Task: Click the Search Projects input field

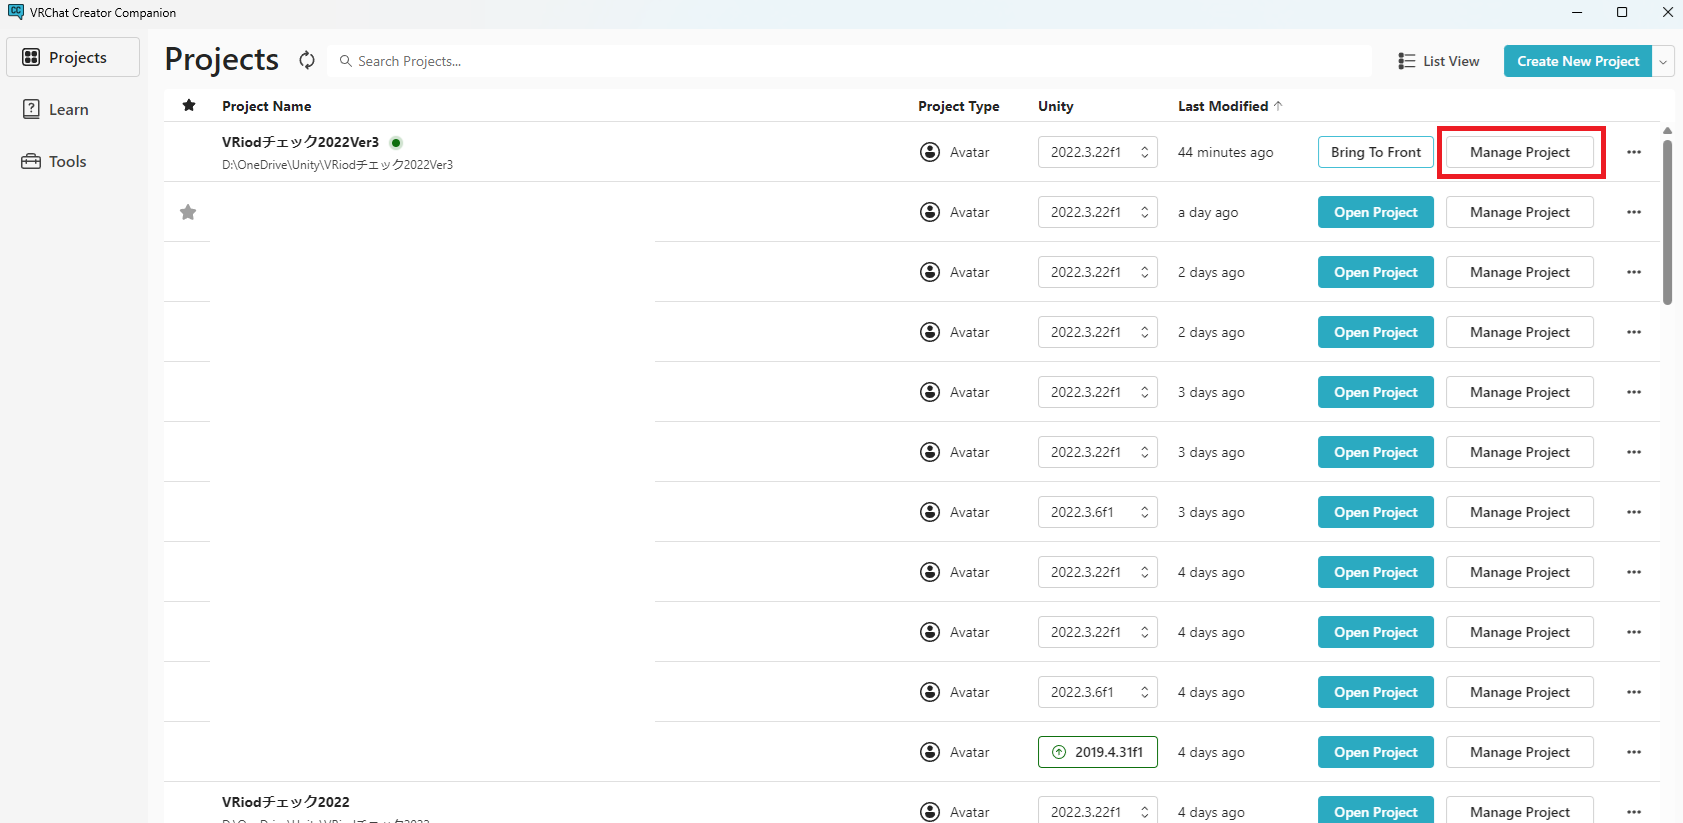Action: (x=849, y=61)
